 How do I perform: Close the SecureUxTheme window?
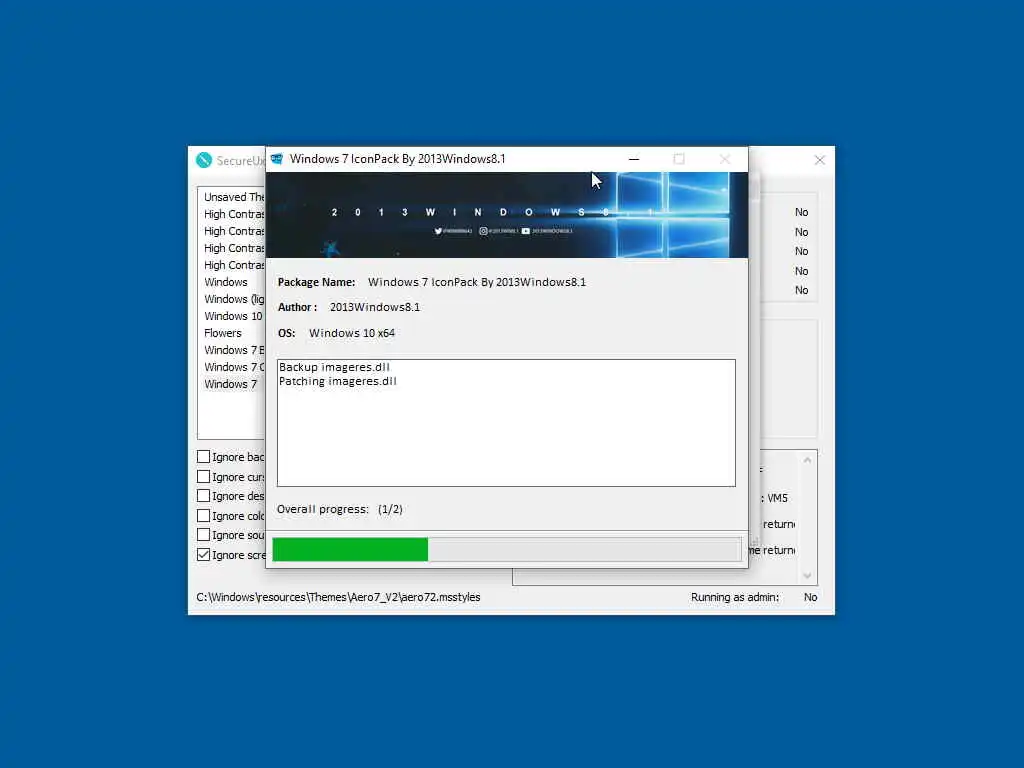820,160
